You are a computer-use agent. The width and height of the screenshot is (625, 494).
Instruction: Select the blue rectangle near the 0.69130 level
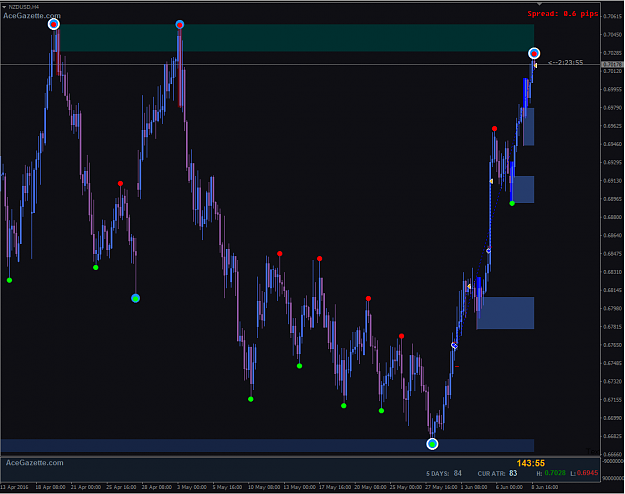(523, 189)
